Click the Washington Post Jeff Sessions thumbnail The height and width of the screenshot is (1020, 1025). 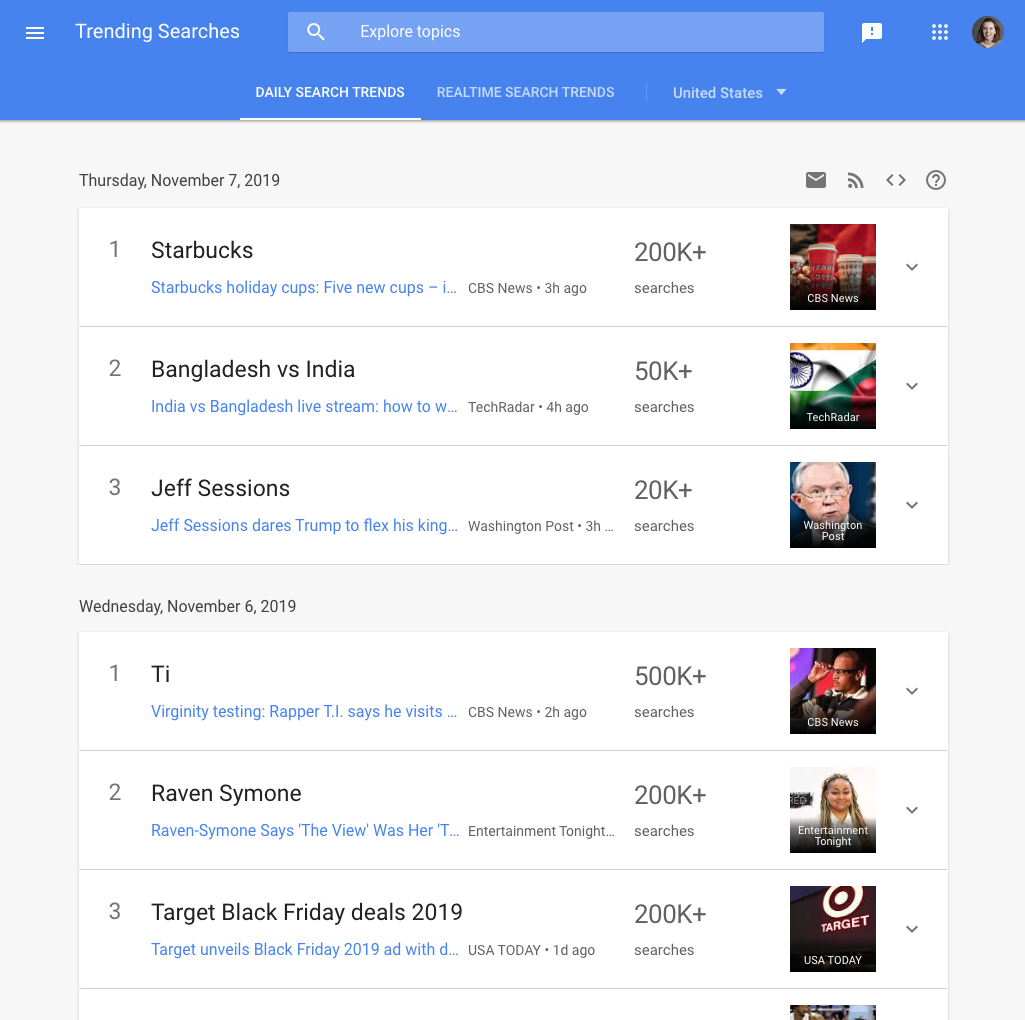click(x=833, y=505)
